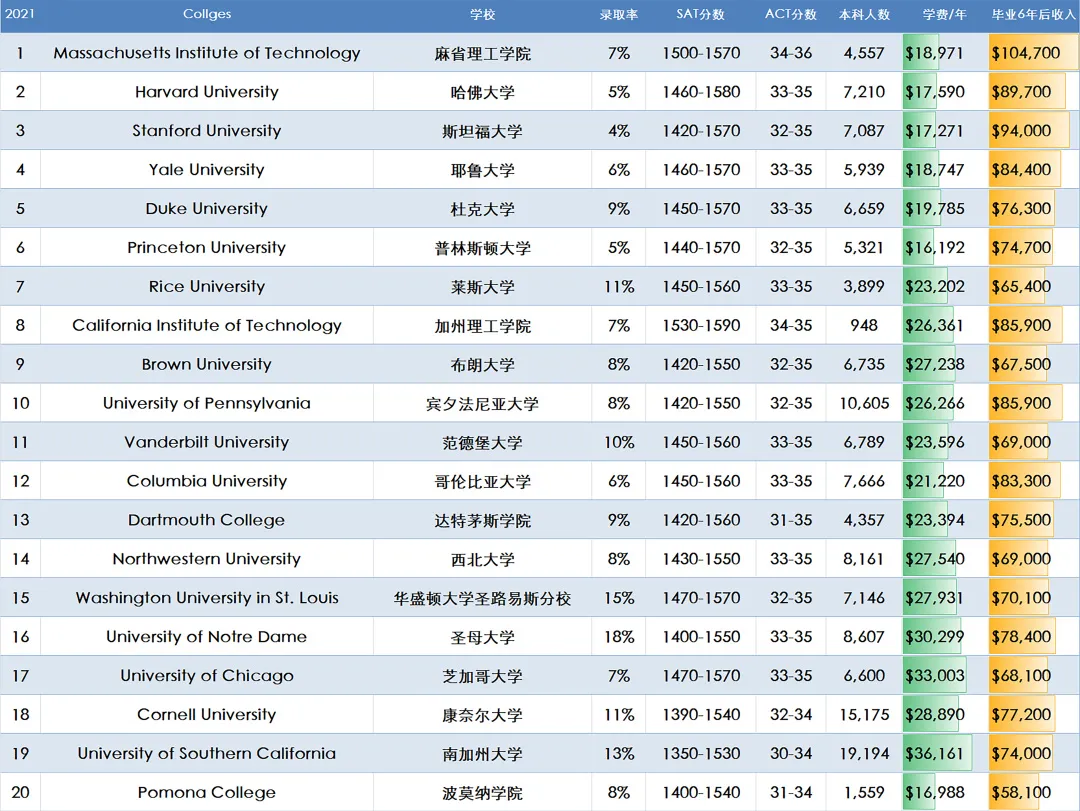Select the '本科人数' column header
The image size is (1080, 811).
pyautogui.click(x=864, y=14)
